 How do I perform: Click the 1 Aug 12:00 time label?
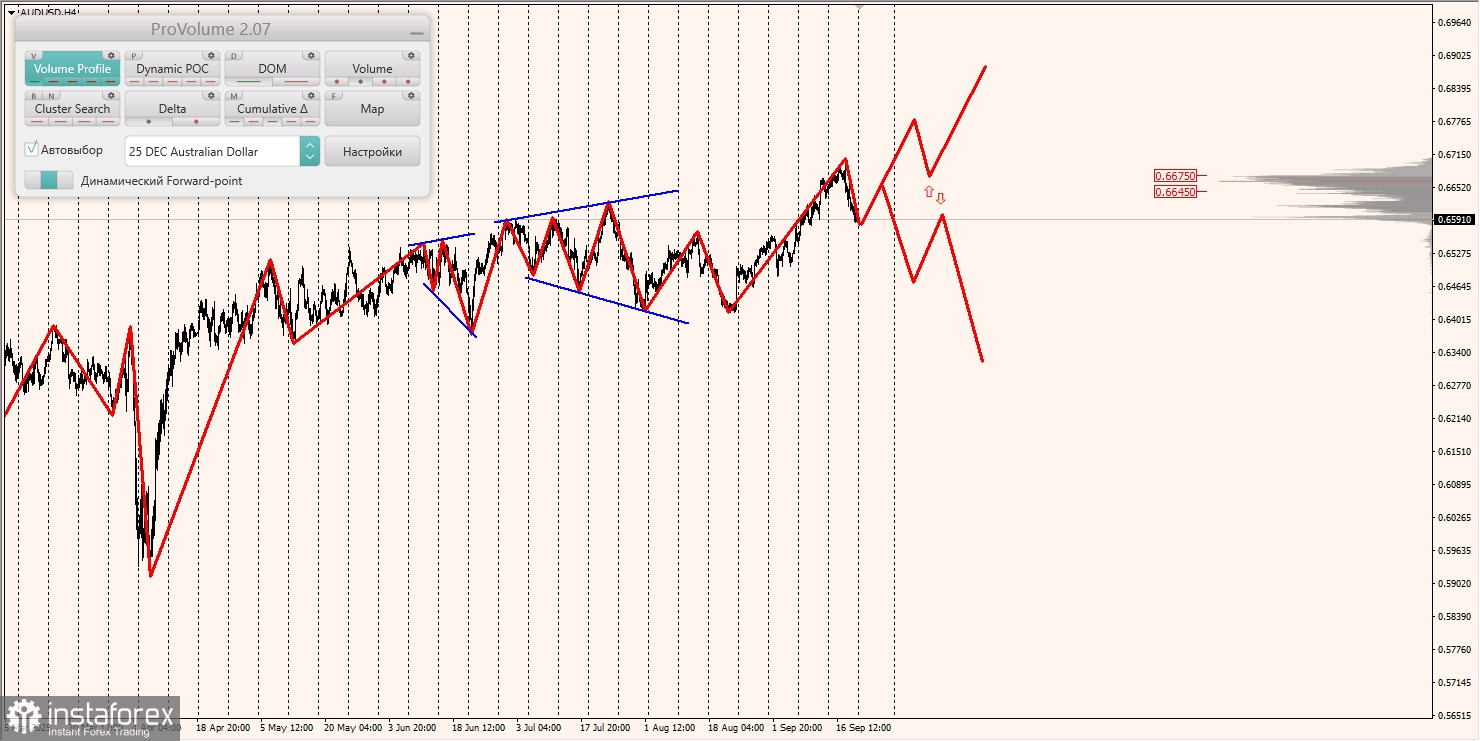click(x=670, y=728)
